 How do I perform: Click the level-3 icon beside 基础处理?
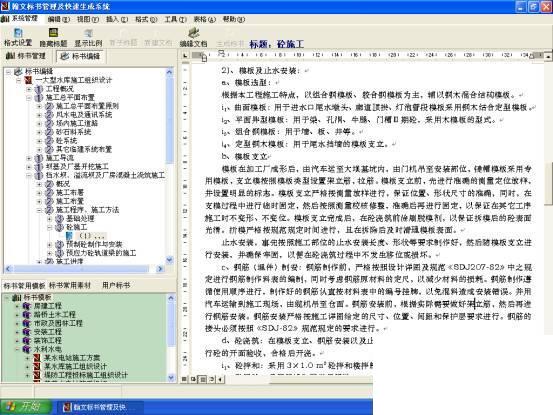[60, 218]
